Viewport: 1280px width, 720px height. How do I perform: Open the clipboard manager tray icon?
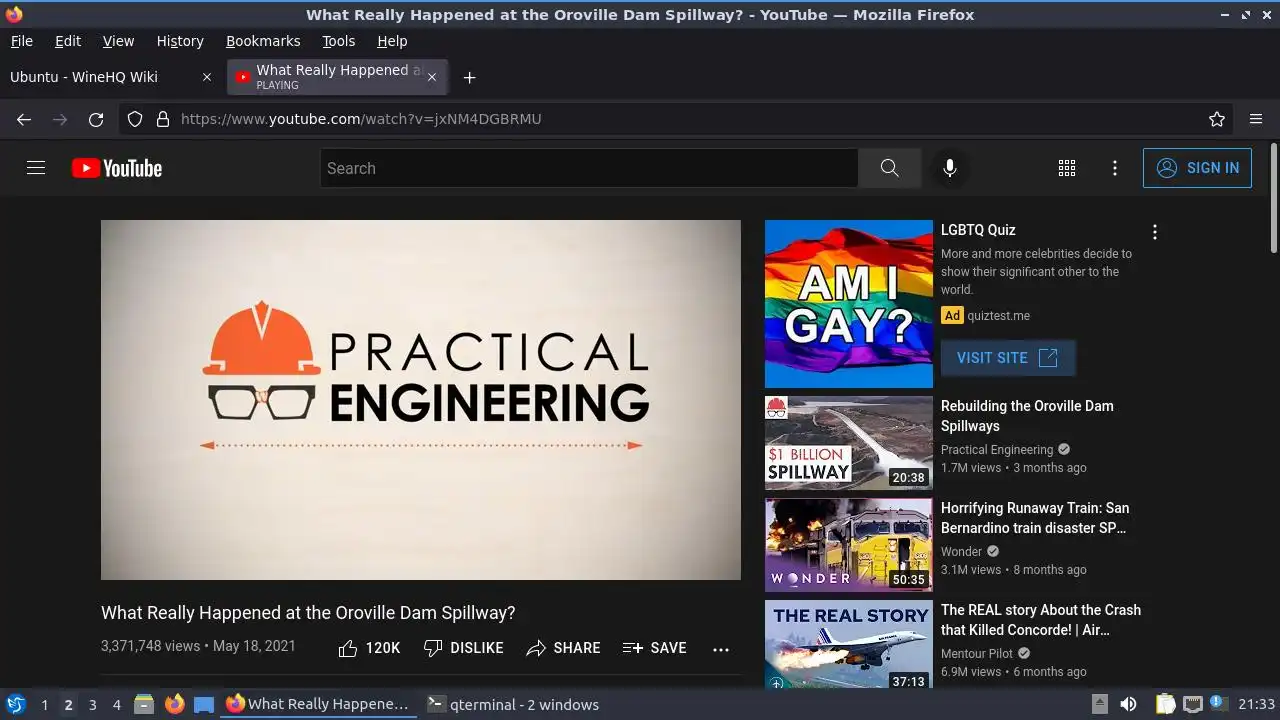(x=1166, y=704)
